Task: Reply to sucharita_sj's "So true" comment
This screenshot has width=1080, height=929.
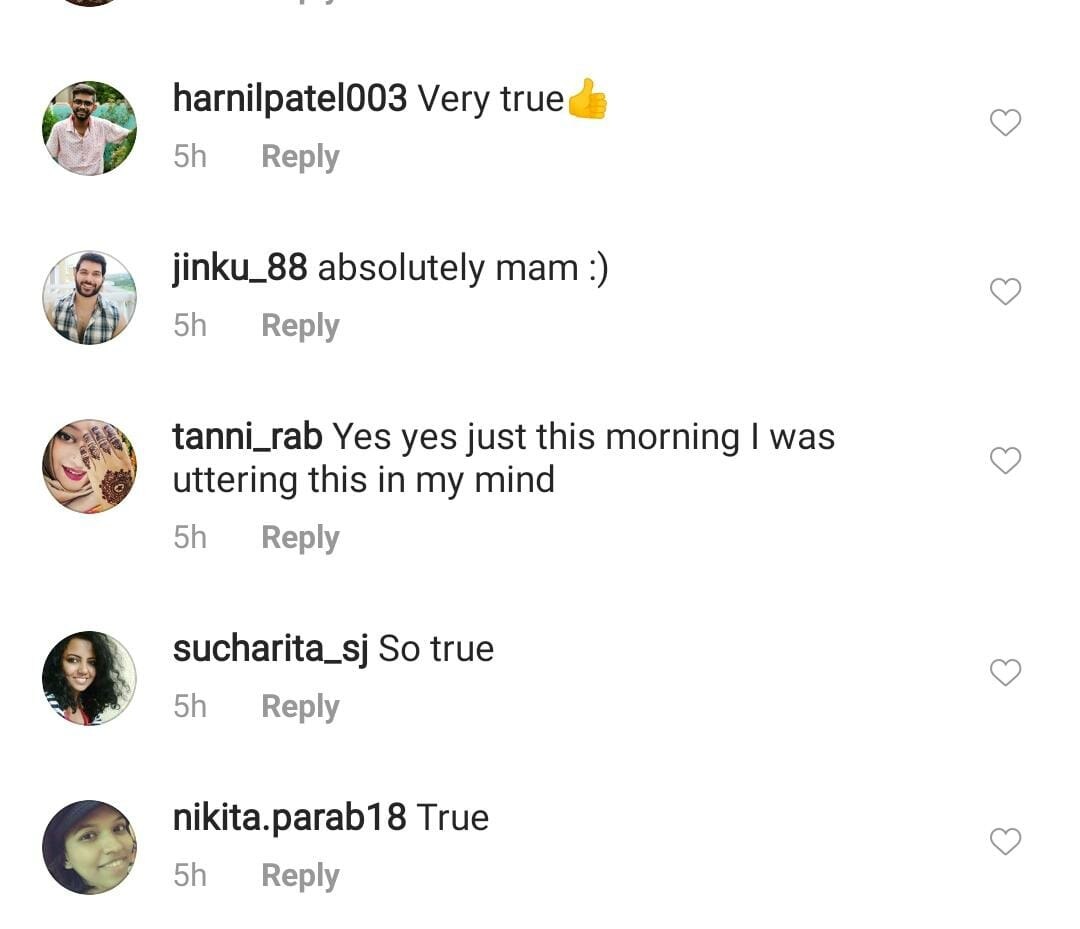Action: click(300, 707)
